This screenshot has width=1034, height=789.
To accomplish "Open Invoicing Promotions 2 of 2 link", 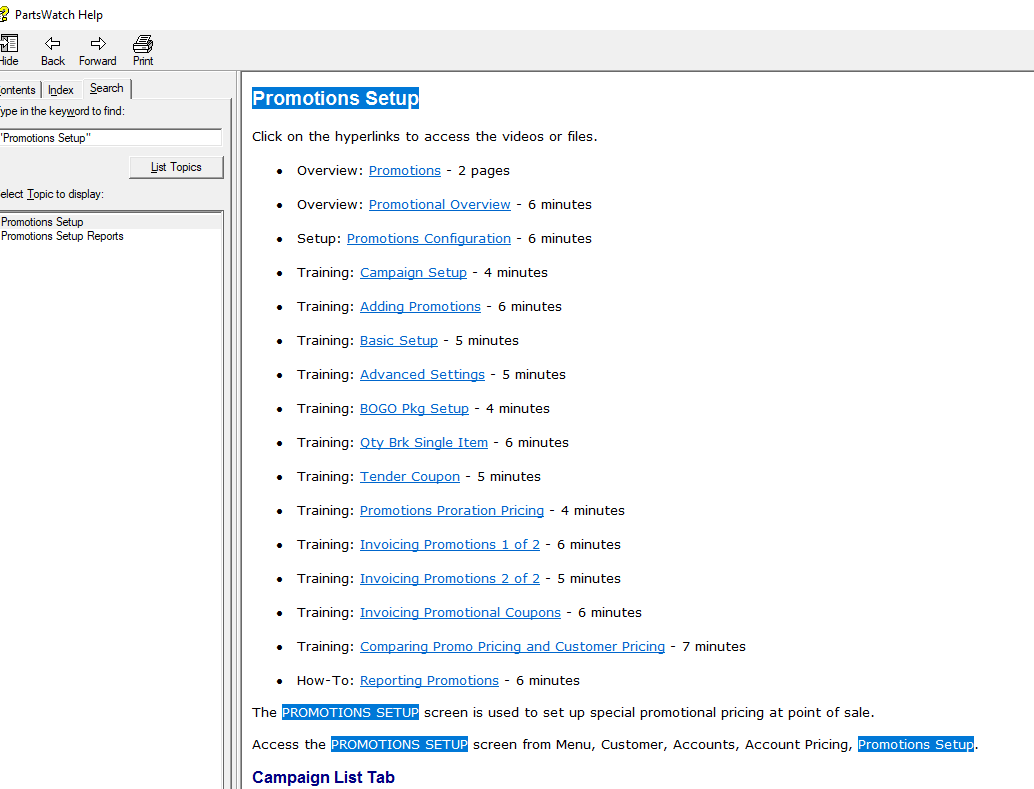I will 449,578.
